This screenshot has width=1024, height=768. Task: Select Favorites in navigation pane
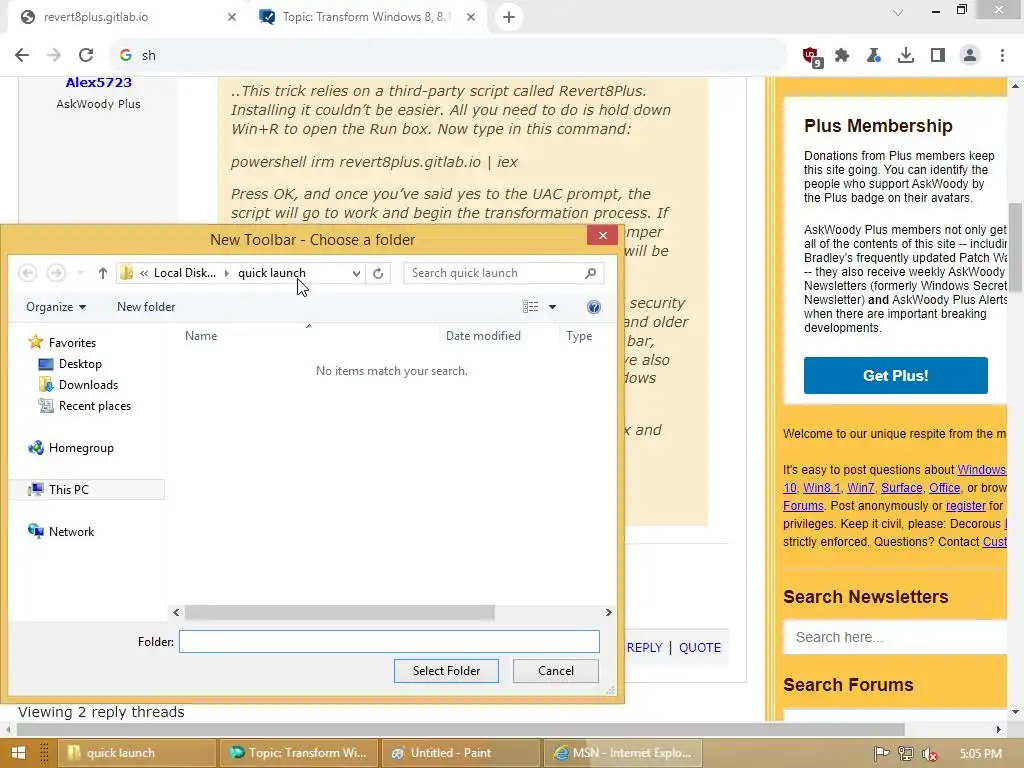(x=62, y=342)
